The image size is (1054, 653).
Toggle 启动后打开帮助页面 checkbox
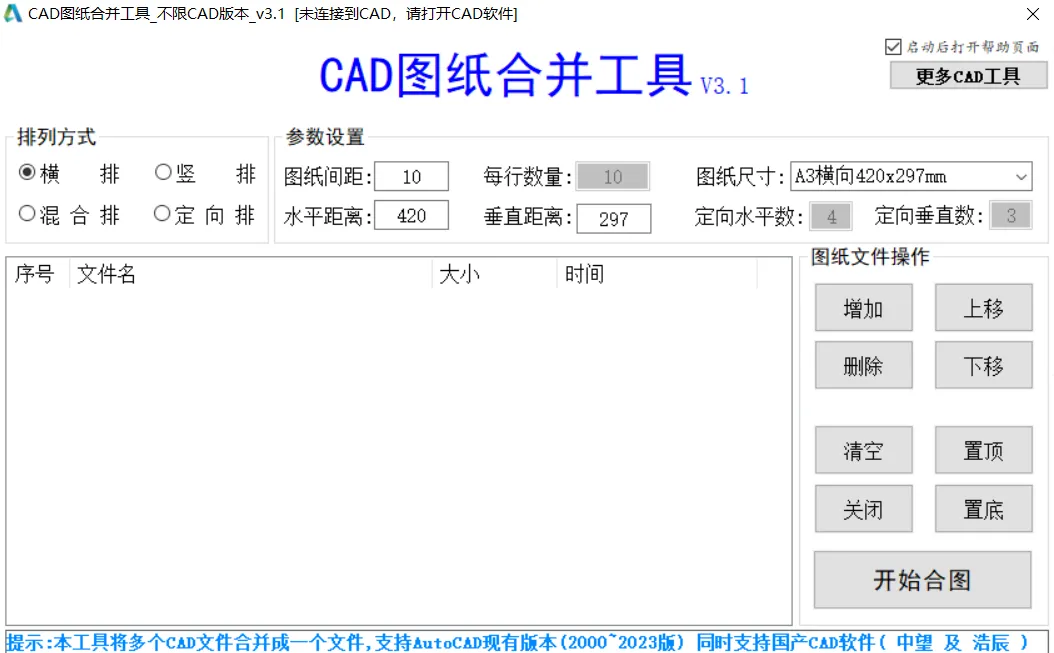(x=893, y=46)
